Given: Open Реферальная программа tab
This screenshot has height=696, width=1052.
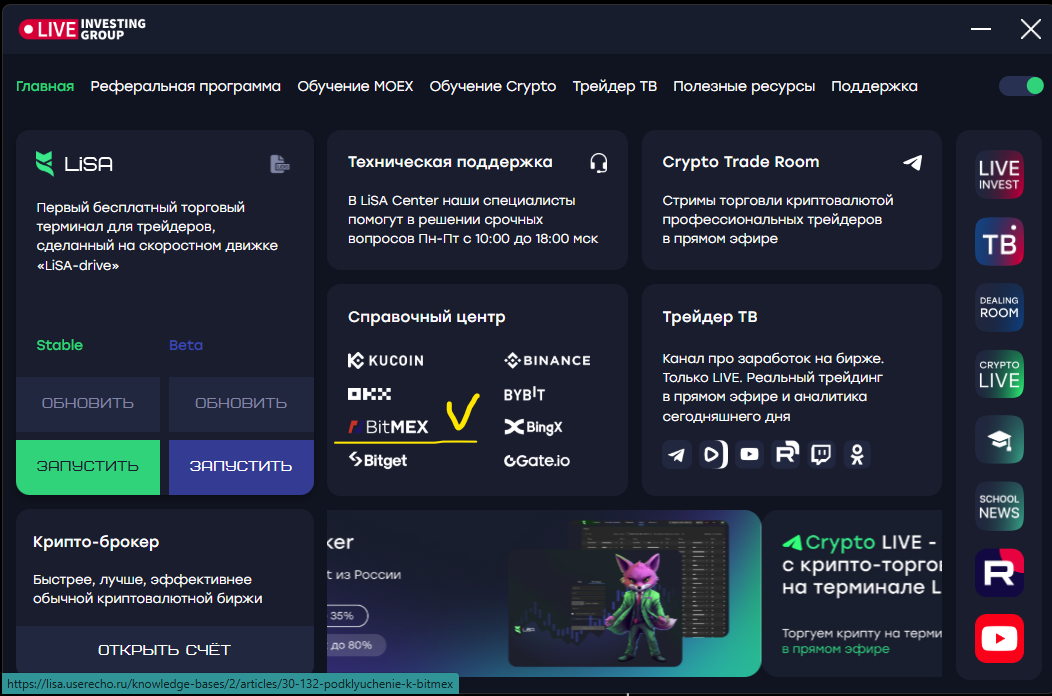Looking at the screenshot, I should [x=186, y=87].
